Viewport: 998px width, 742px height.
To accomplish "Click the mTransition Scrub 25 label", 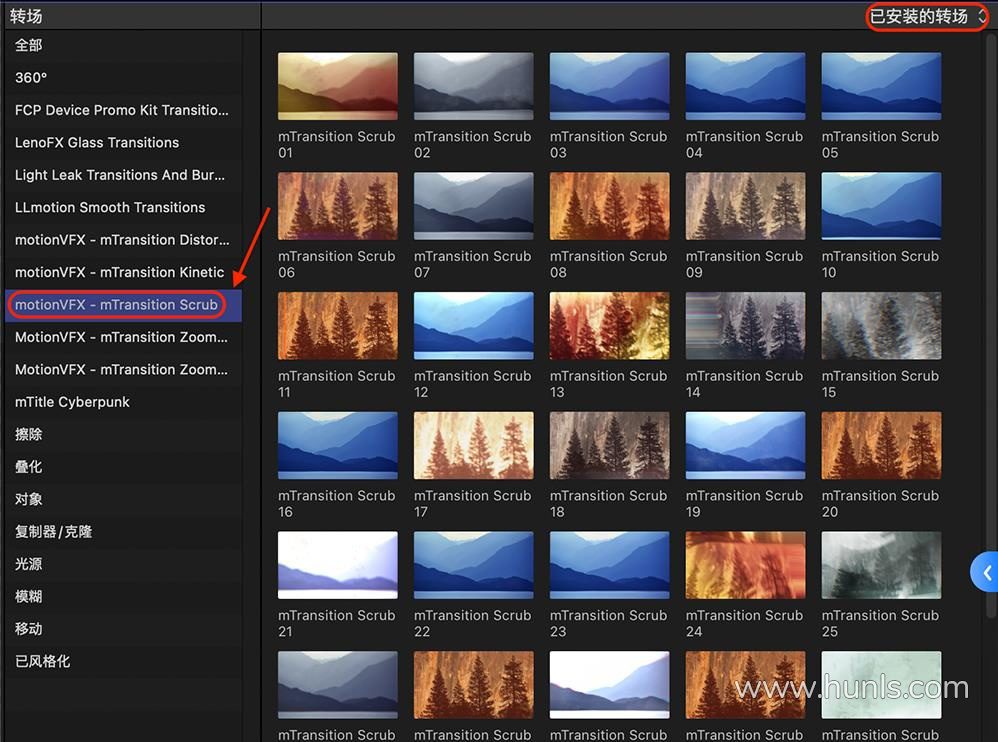I will (x=880, y=623).
